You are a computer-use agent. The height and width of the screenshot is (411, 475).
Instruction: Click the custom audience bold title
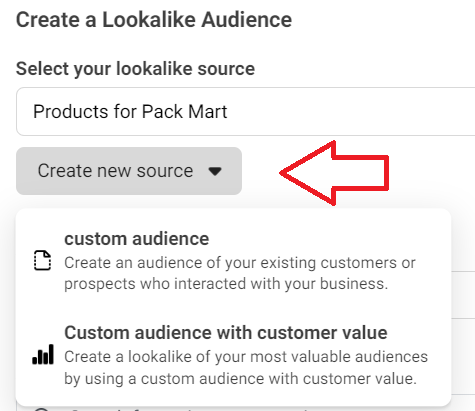pyautogui.click(x=137, y=239)
